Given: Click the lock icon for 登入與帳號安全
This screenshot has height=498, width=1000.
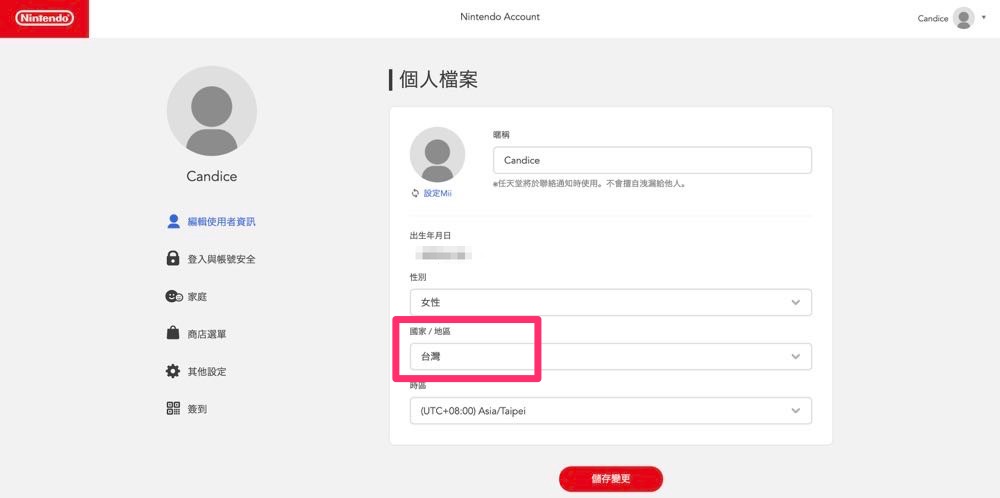Looking at the screenshot, I should coord(173,258).
